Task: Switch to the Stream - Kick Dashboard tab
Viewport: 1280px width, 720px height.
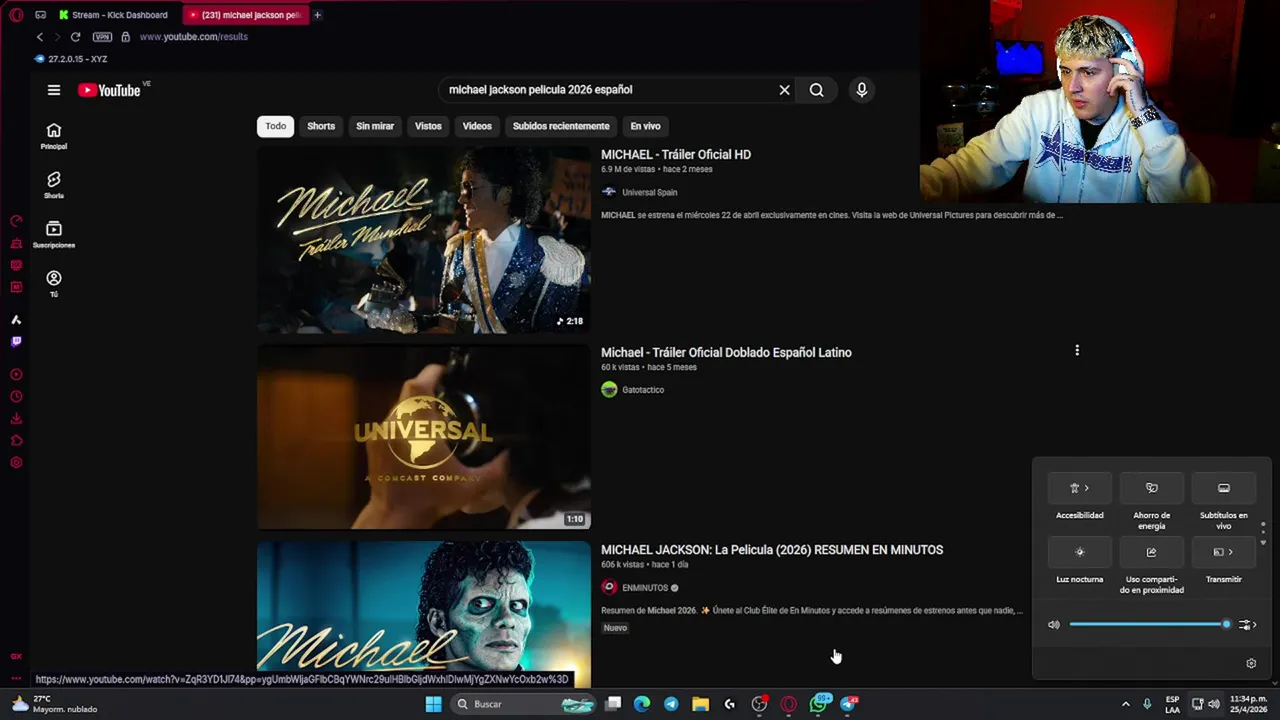Action: (114, 15)
